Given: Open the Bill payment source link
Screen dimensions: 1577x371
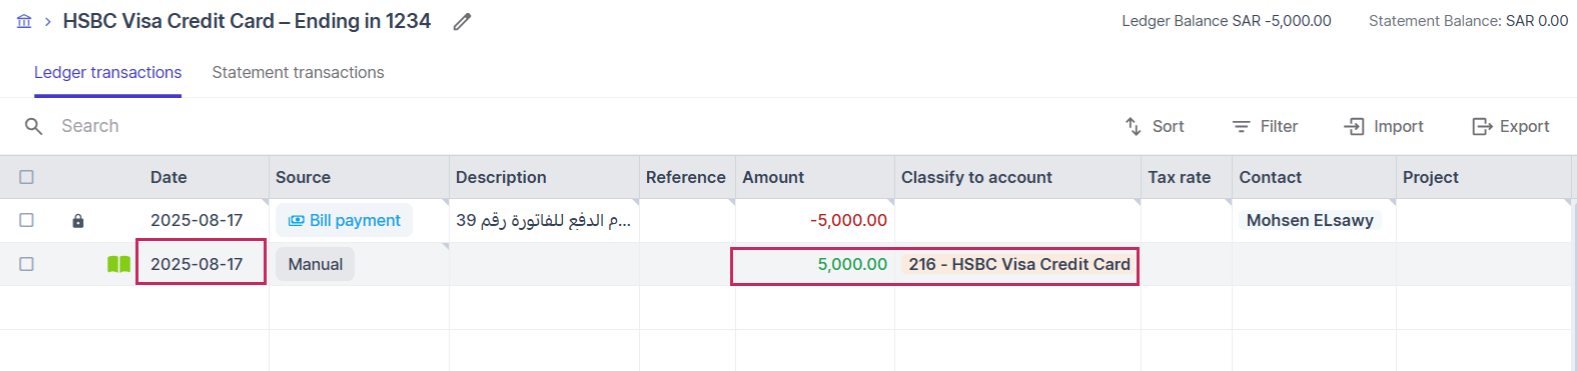Looking at the screenshot, I should pos(344,220).
